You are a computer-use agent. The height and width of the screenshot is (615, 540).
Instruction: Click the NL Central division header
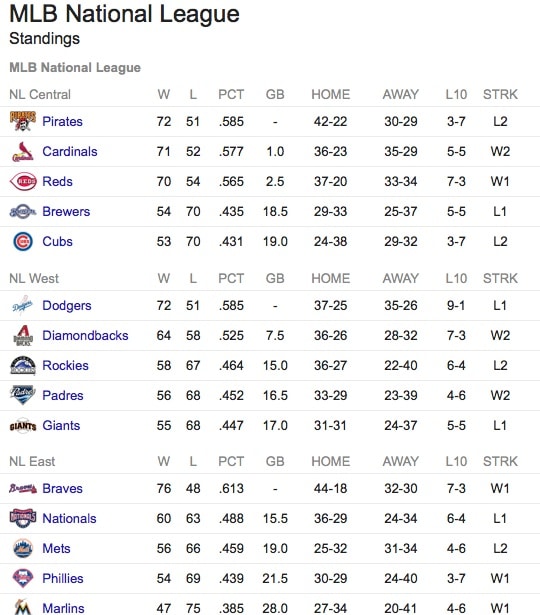coord(40,95)
